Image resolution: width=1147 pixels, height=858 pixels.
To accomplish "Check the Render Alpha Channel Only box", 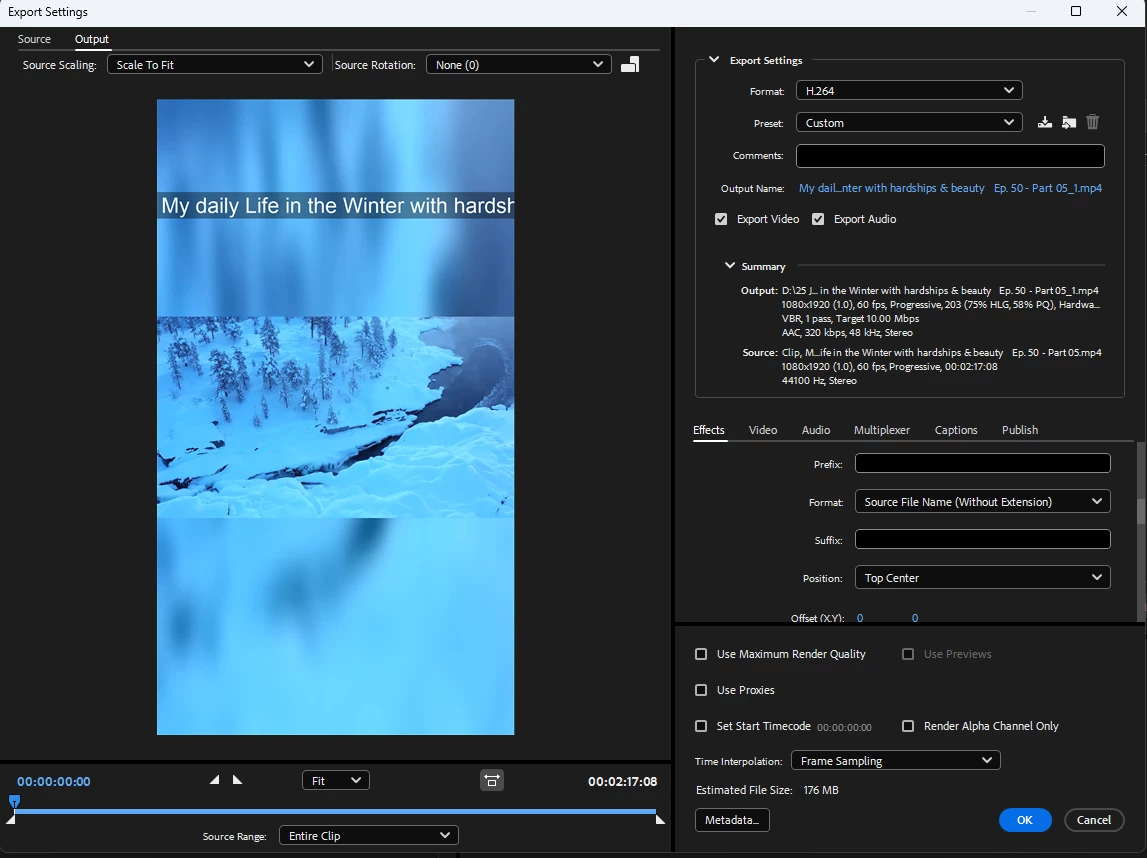I will (908, 726).
